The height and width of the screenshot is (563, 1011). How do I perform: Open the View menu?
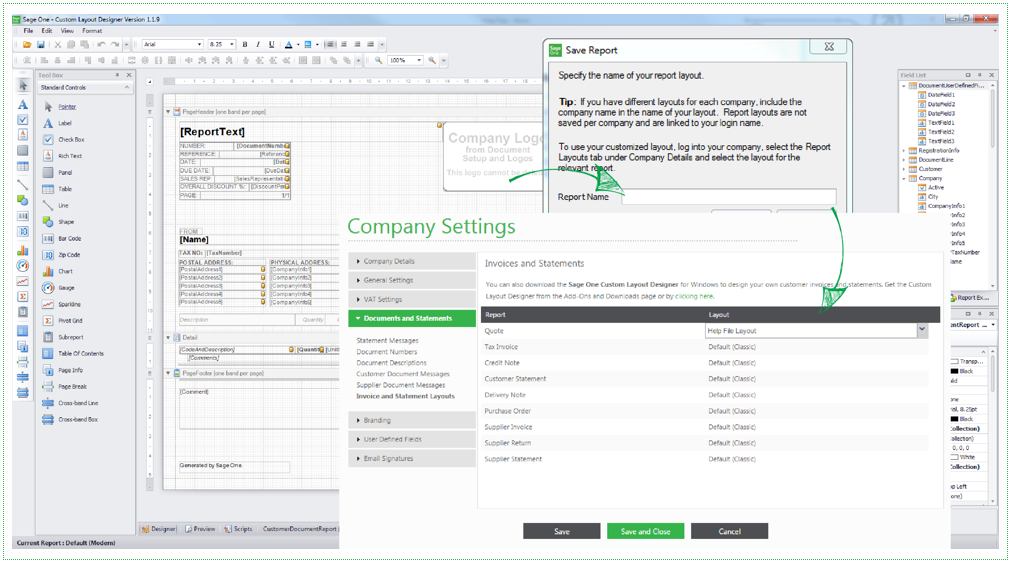tap(67, 31)
